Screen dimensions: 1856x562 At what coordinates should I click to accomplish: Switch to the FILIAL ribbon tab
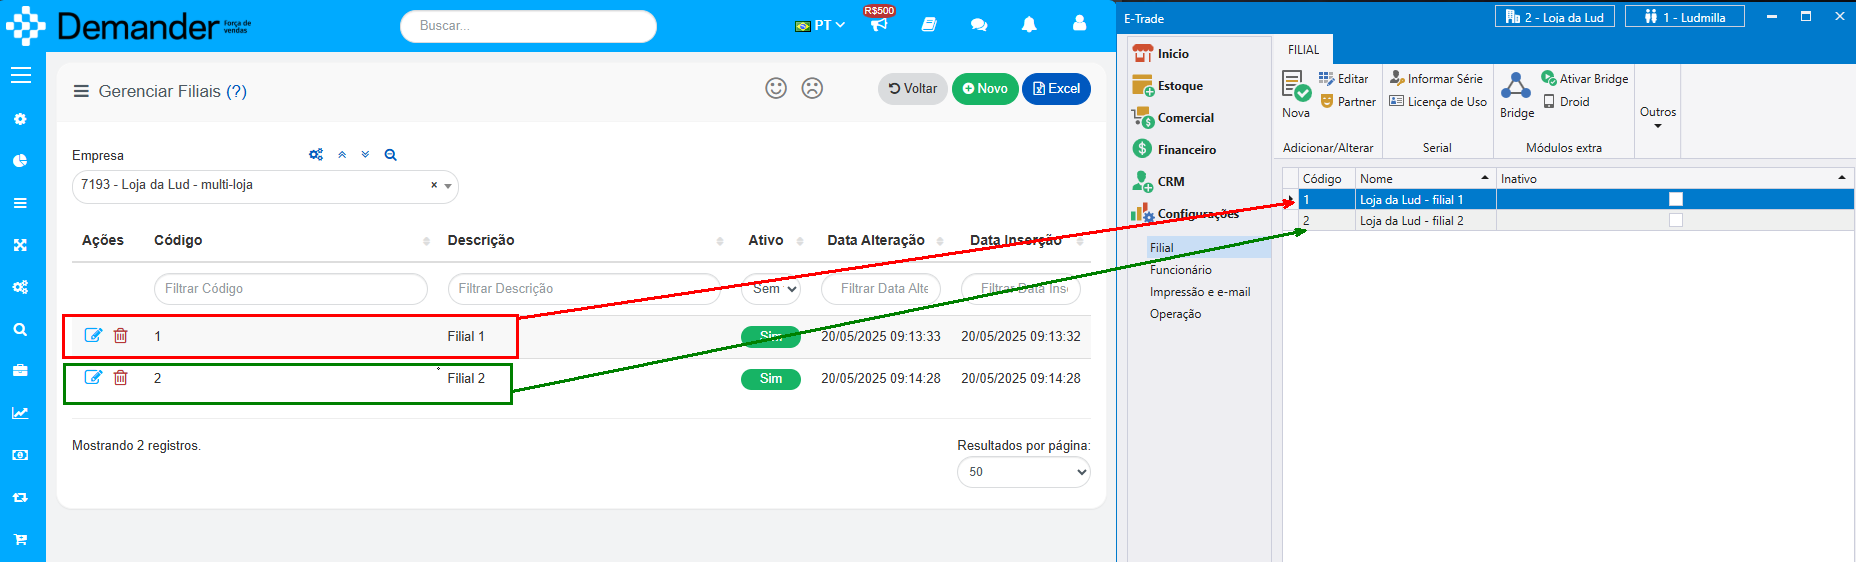pos(1303,49)
